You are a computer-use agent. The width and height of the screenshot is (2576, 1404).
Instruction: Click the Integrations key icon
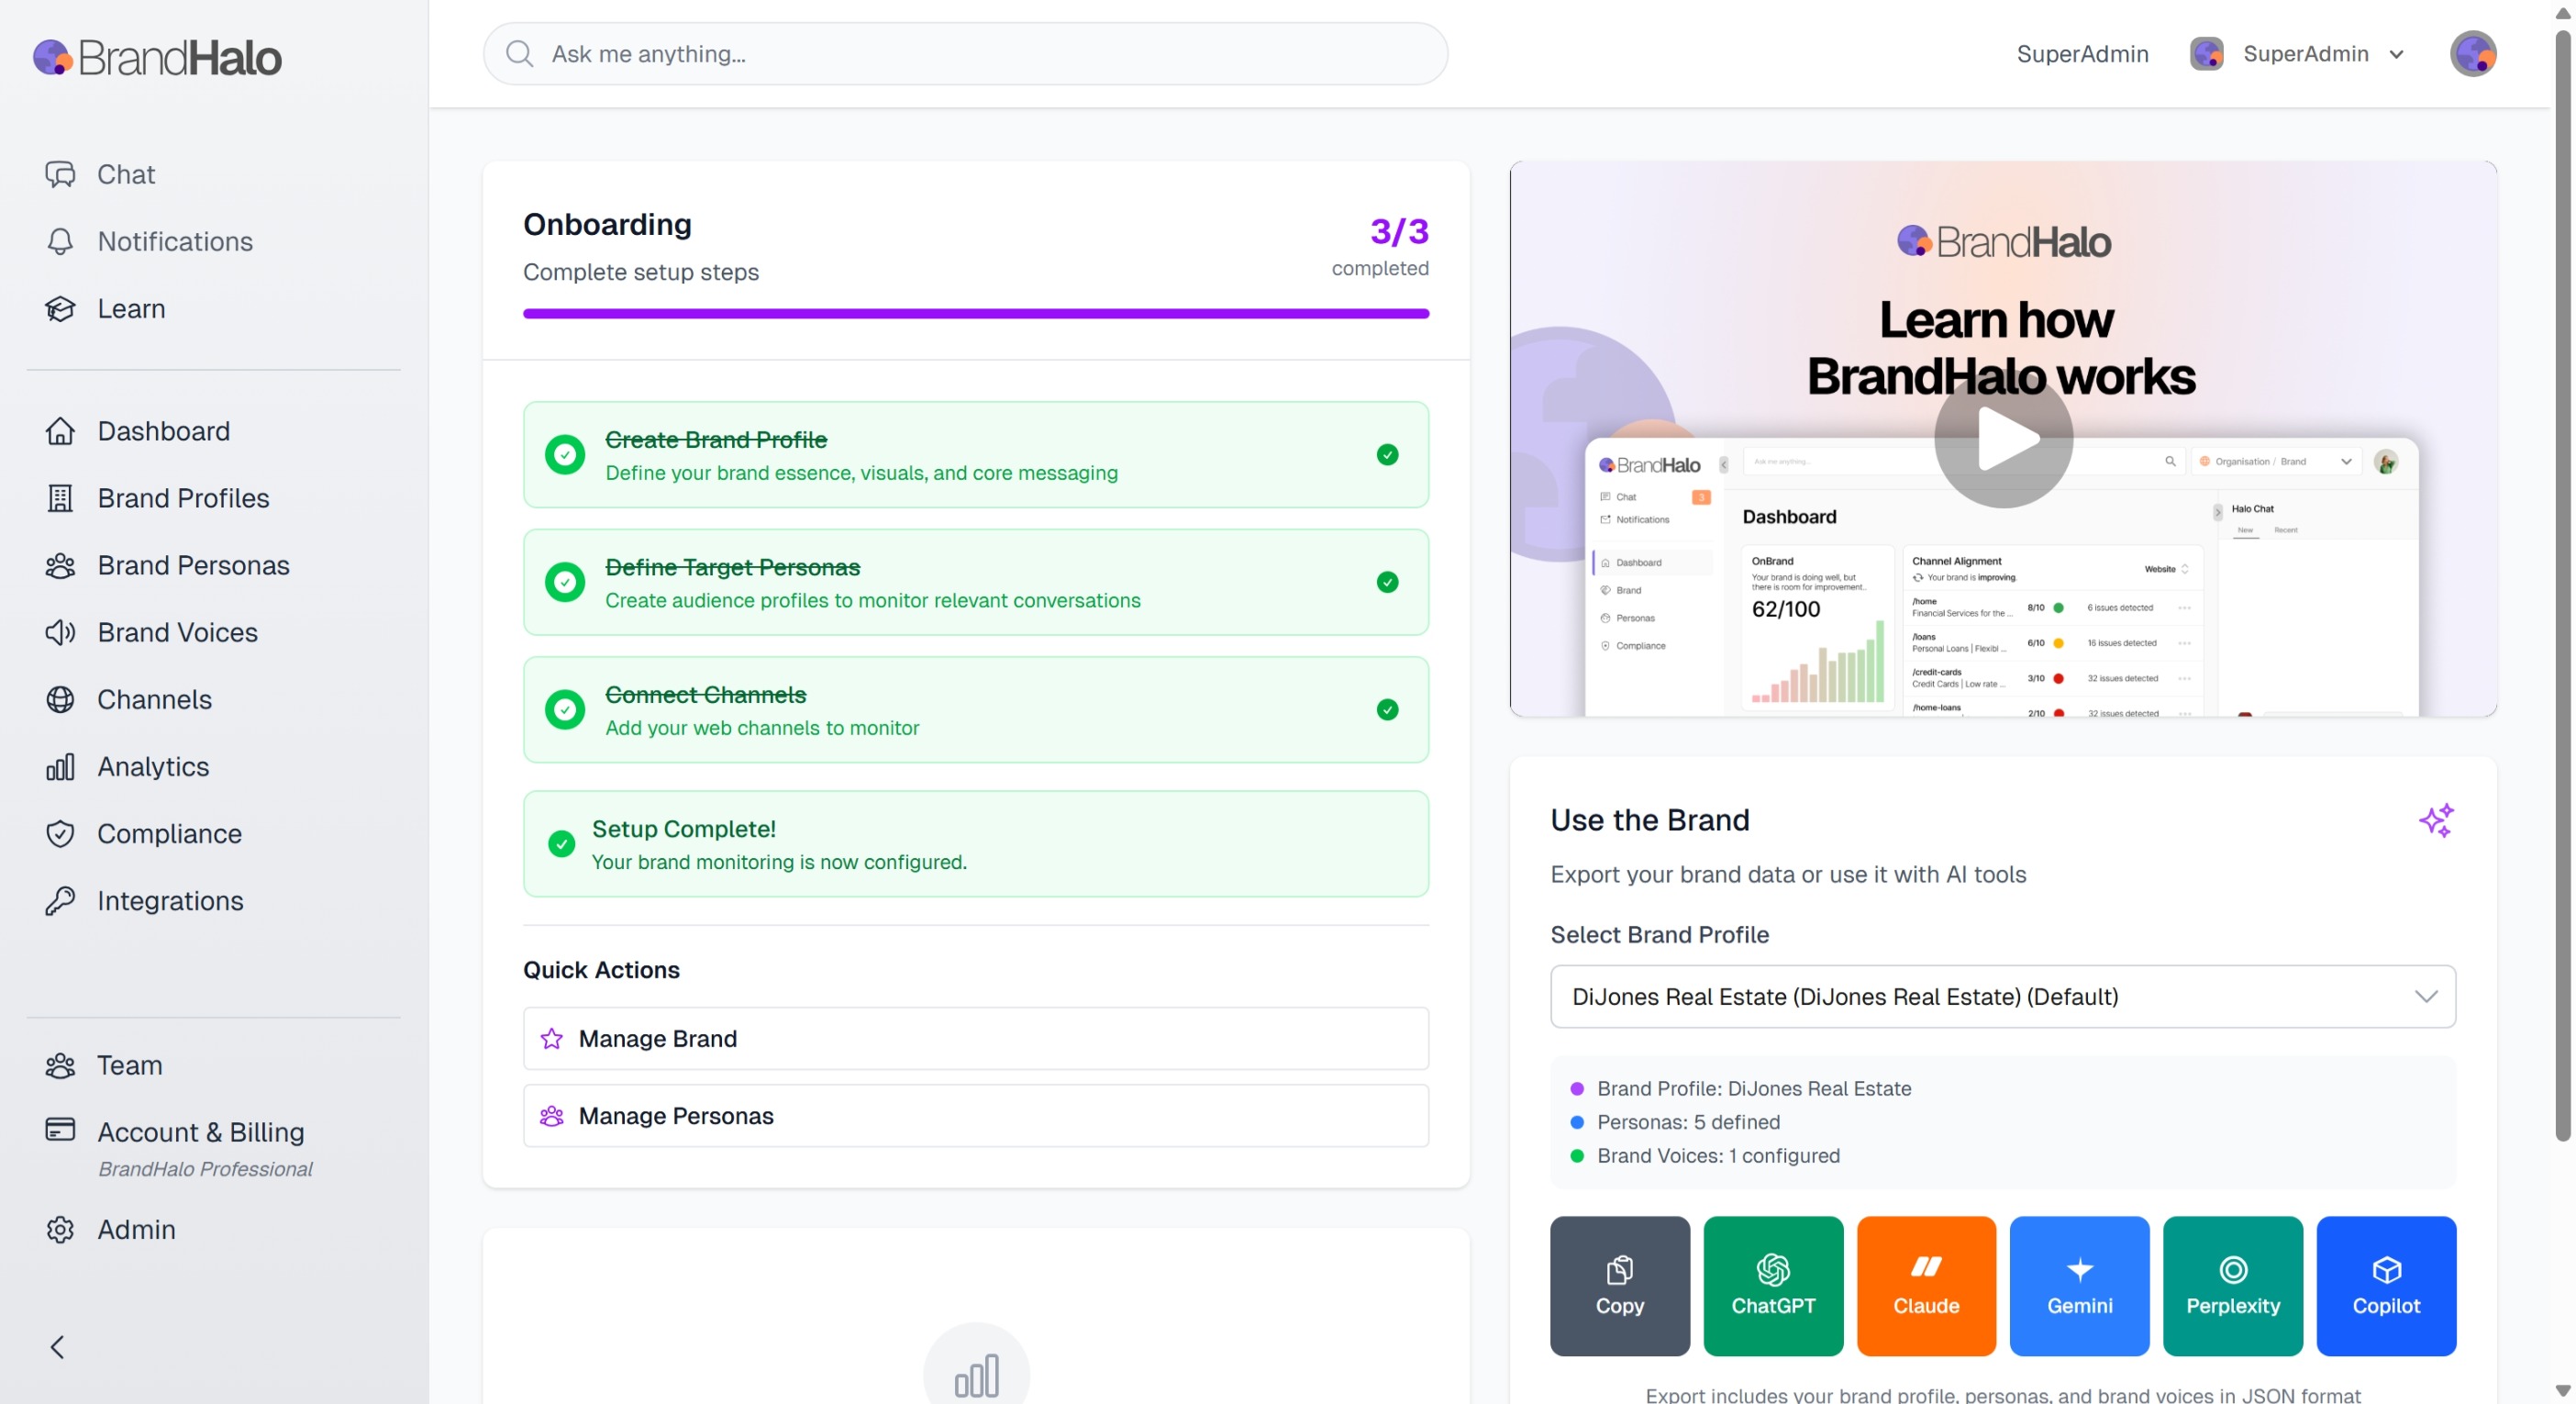click(60, 900)
